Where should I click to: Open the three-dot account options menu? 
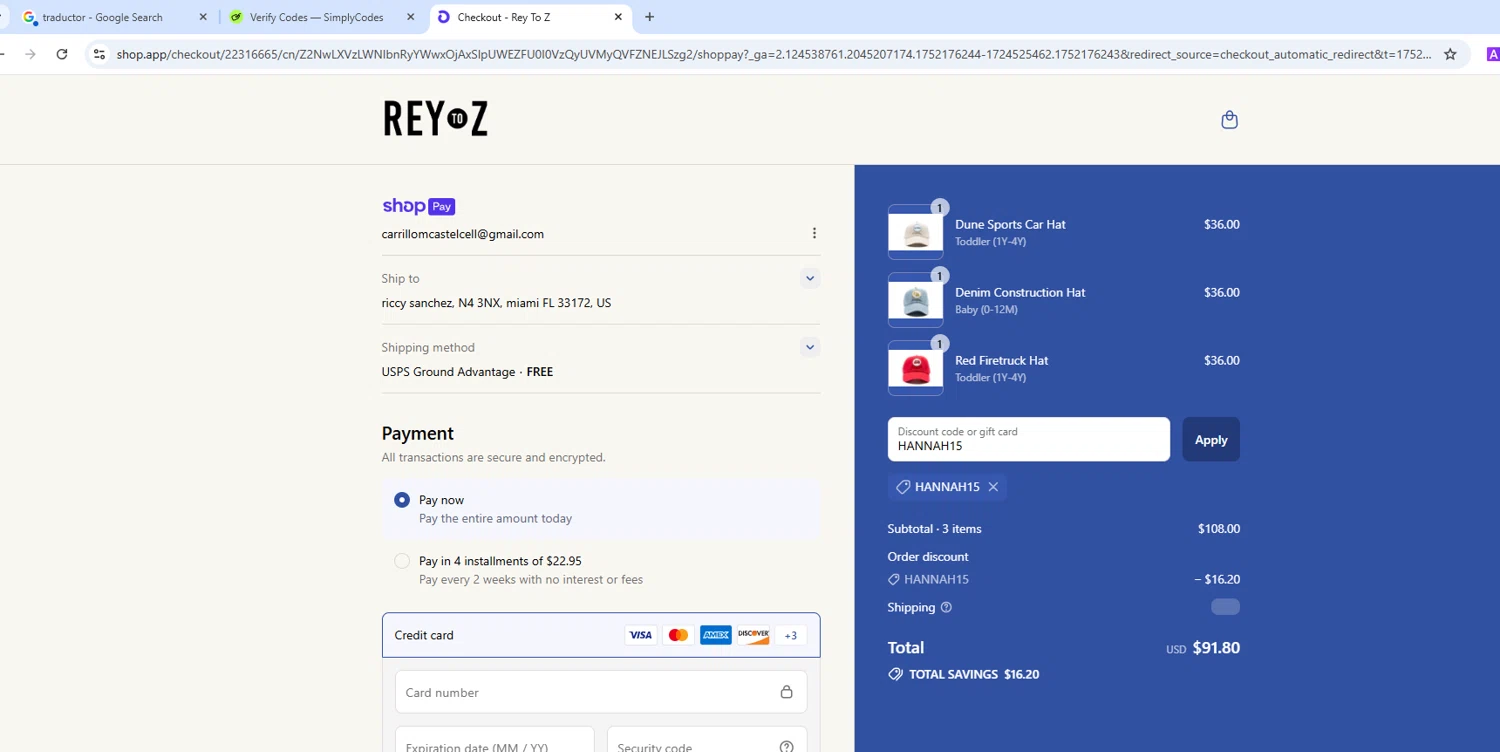point(814,233)
